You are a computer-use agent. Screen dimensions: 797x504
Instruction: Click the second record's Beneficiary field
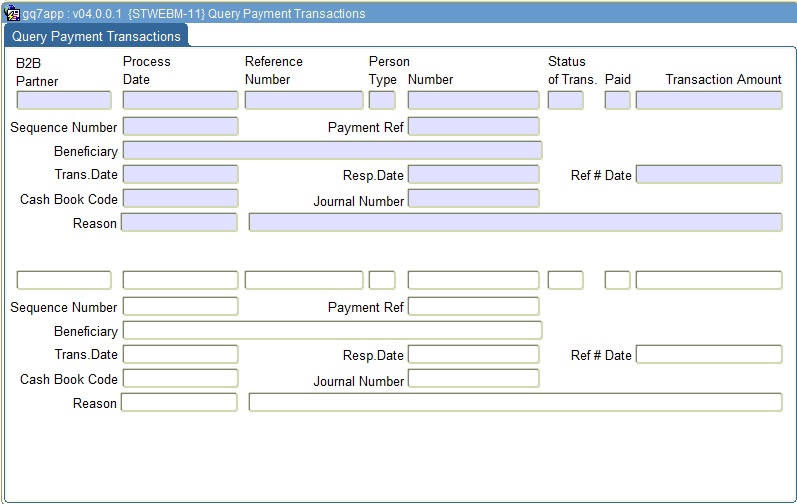pos(332,330)
